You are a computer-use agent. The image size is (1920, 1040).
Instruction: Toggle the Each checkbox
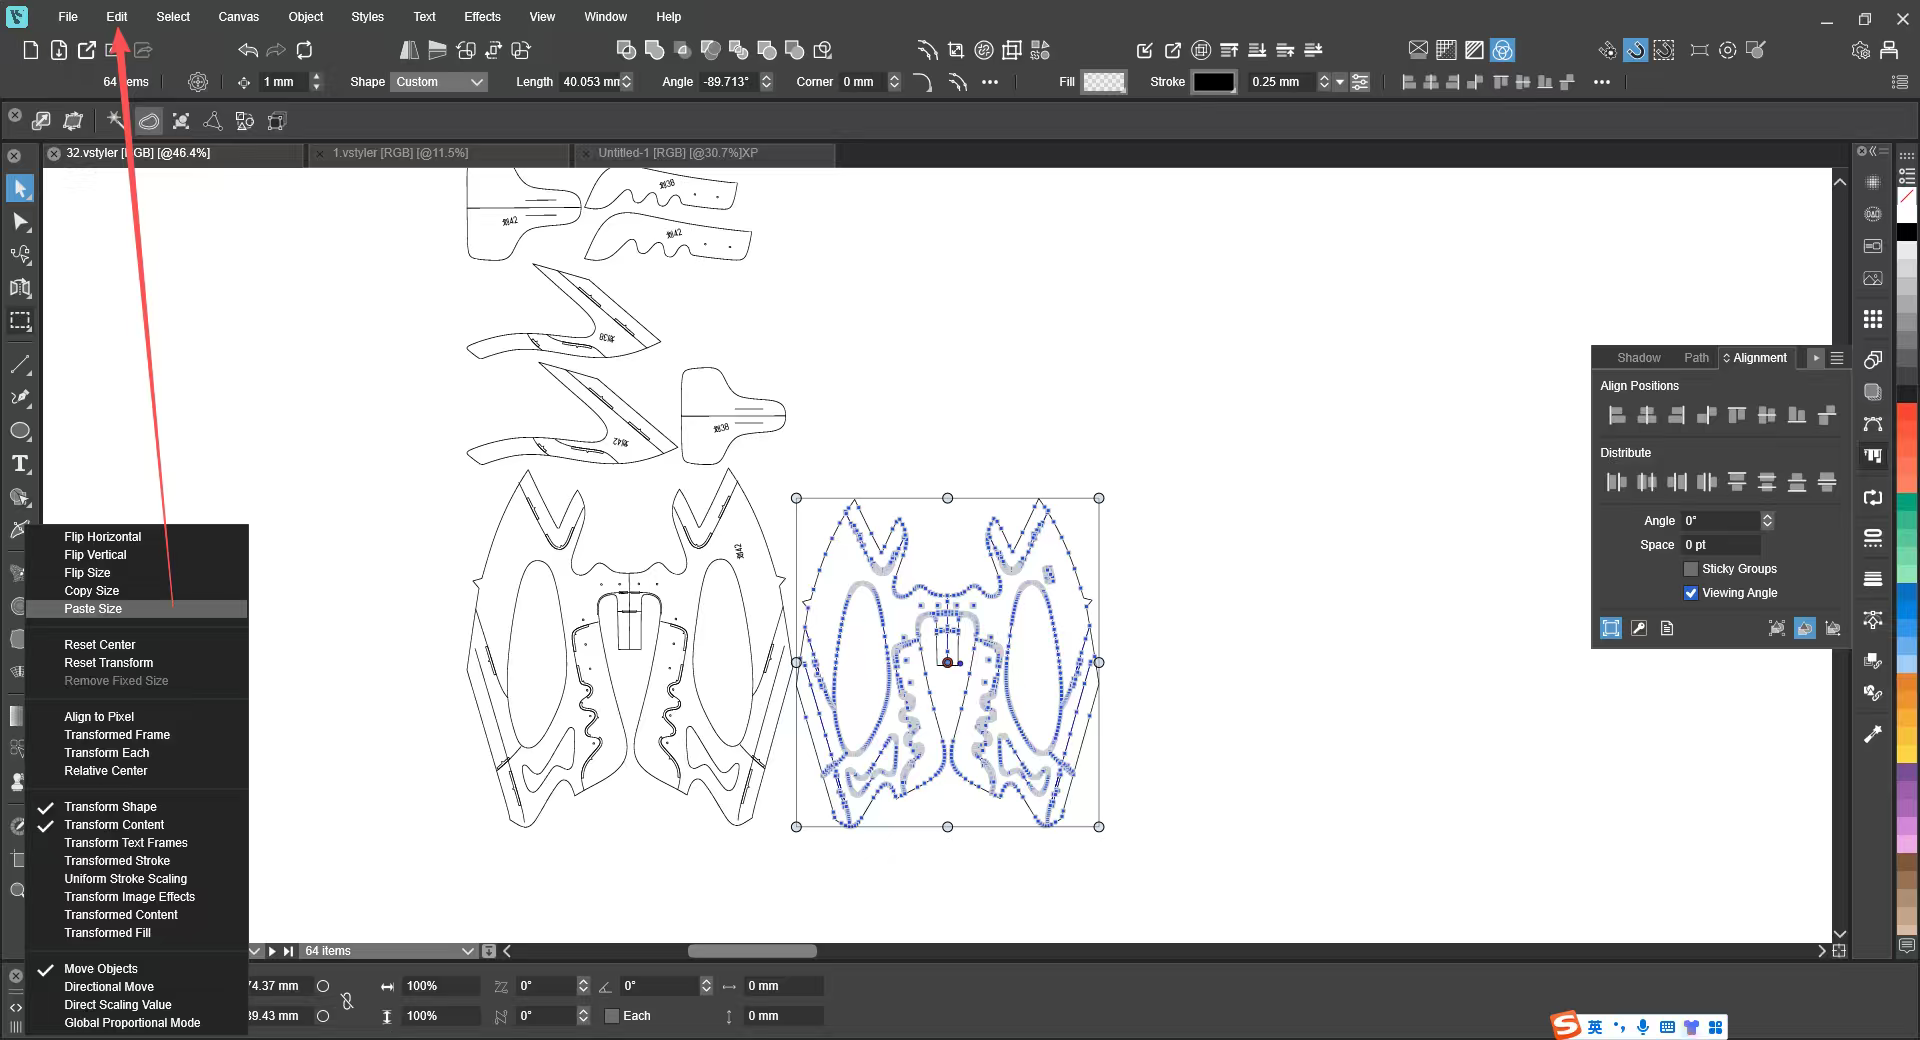pos(612,1016)
